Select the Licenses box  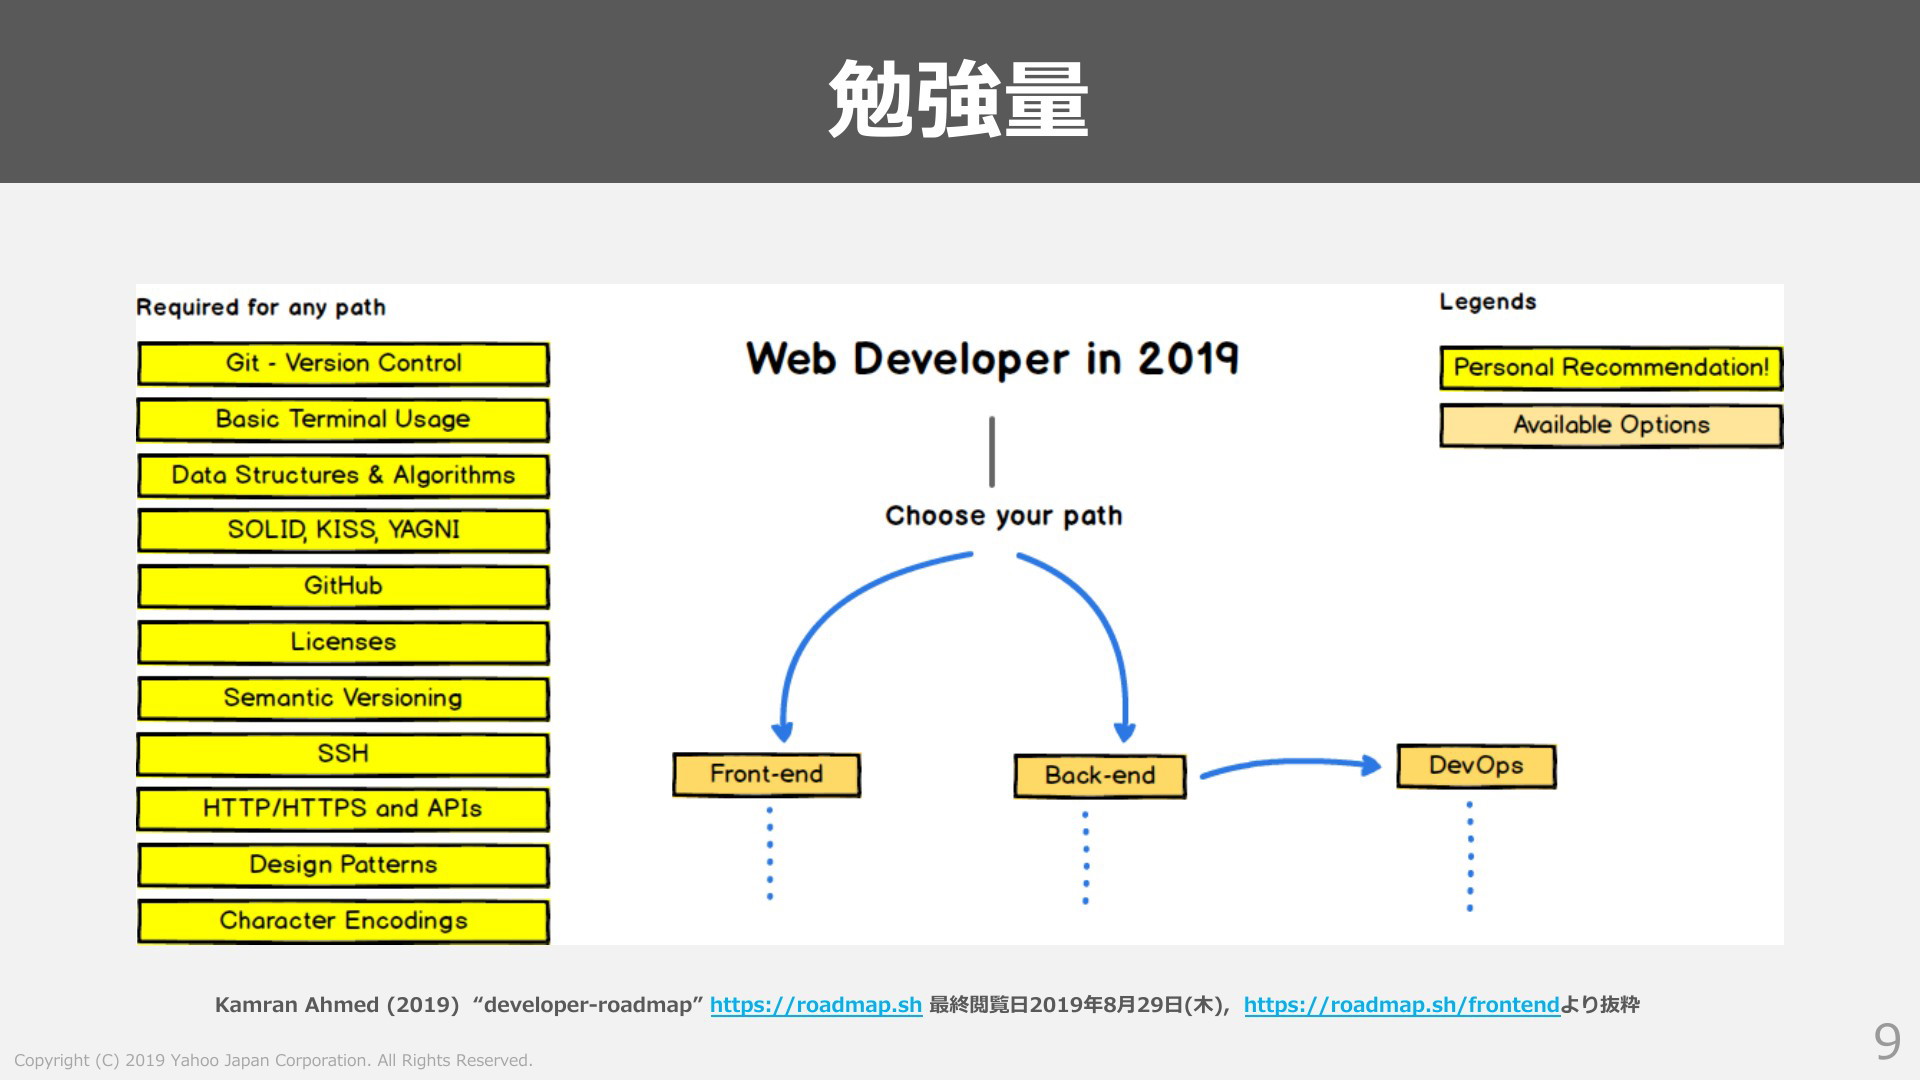[x=343, y=643]
